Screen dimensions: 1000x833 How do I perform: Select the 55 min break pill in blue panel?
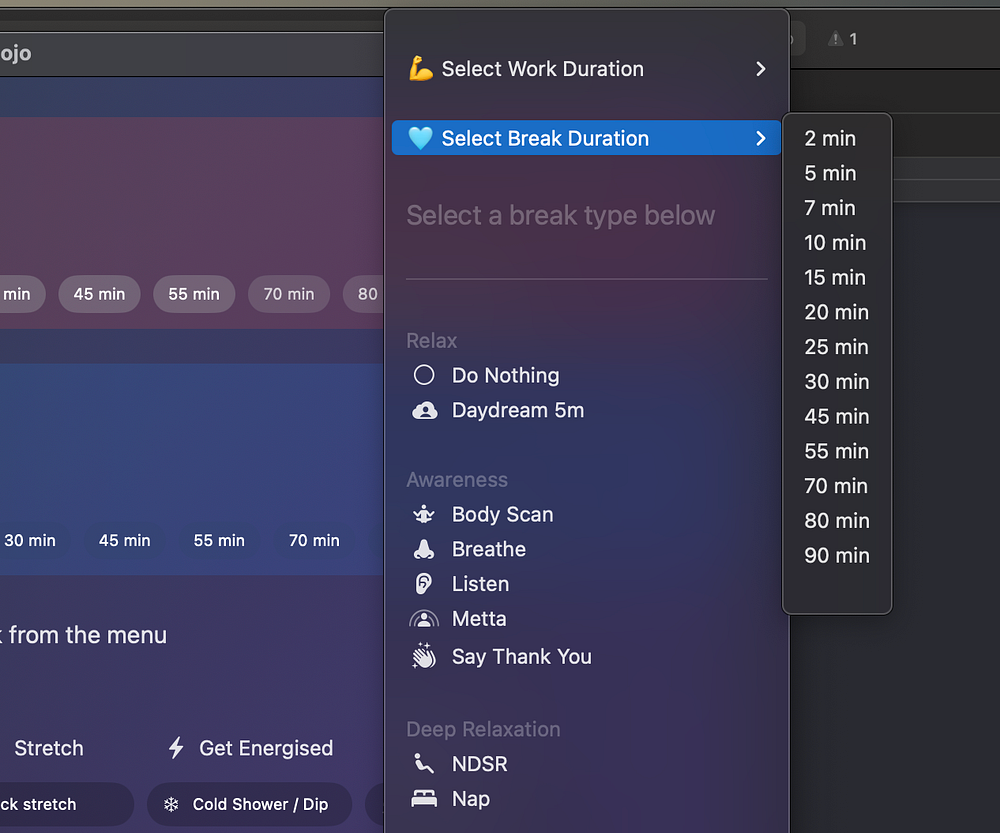[219, 540]
